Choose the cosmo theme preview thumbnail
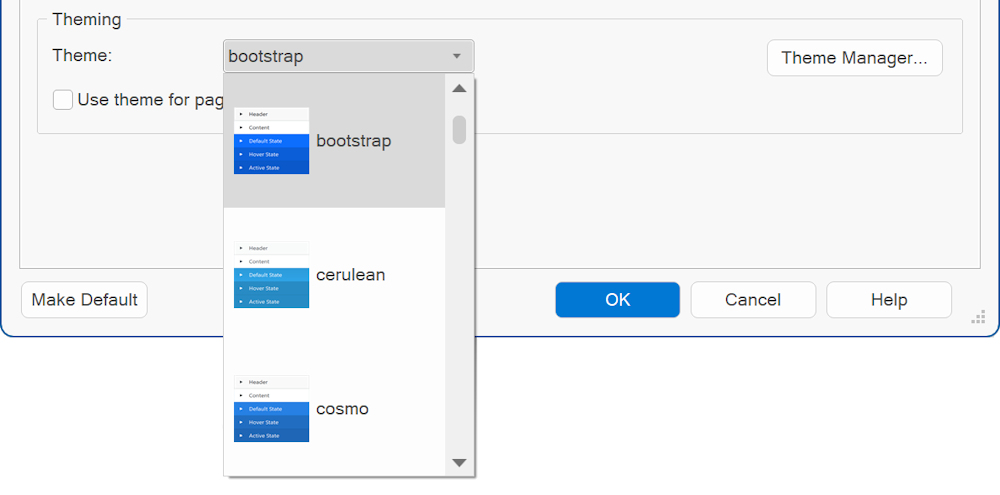This screenshot has height=495, width=1000. [x=271, y=409]
